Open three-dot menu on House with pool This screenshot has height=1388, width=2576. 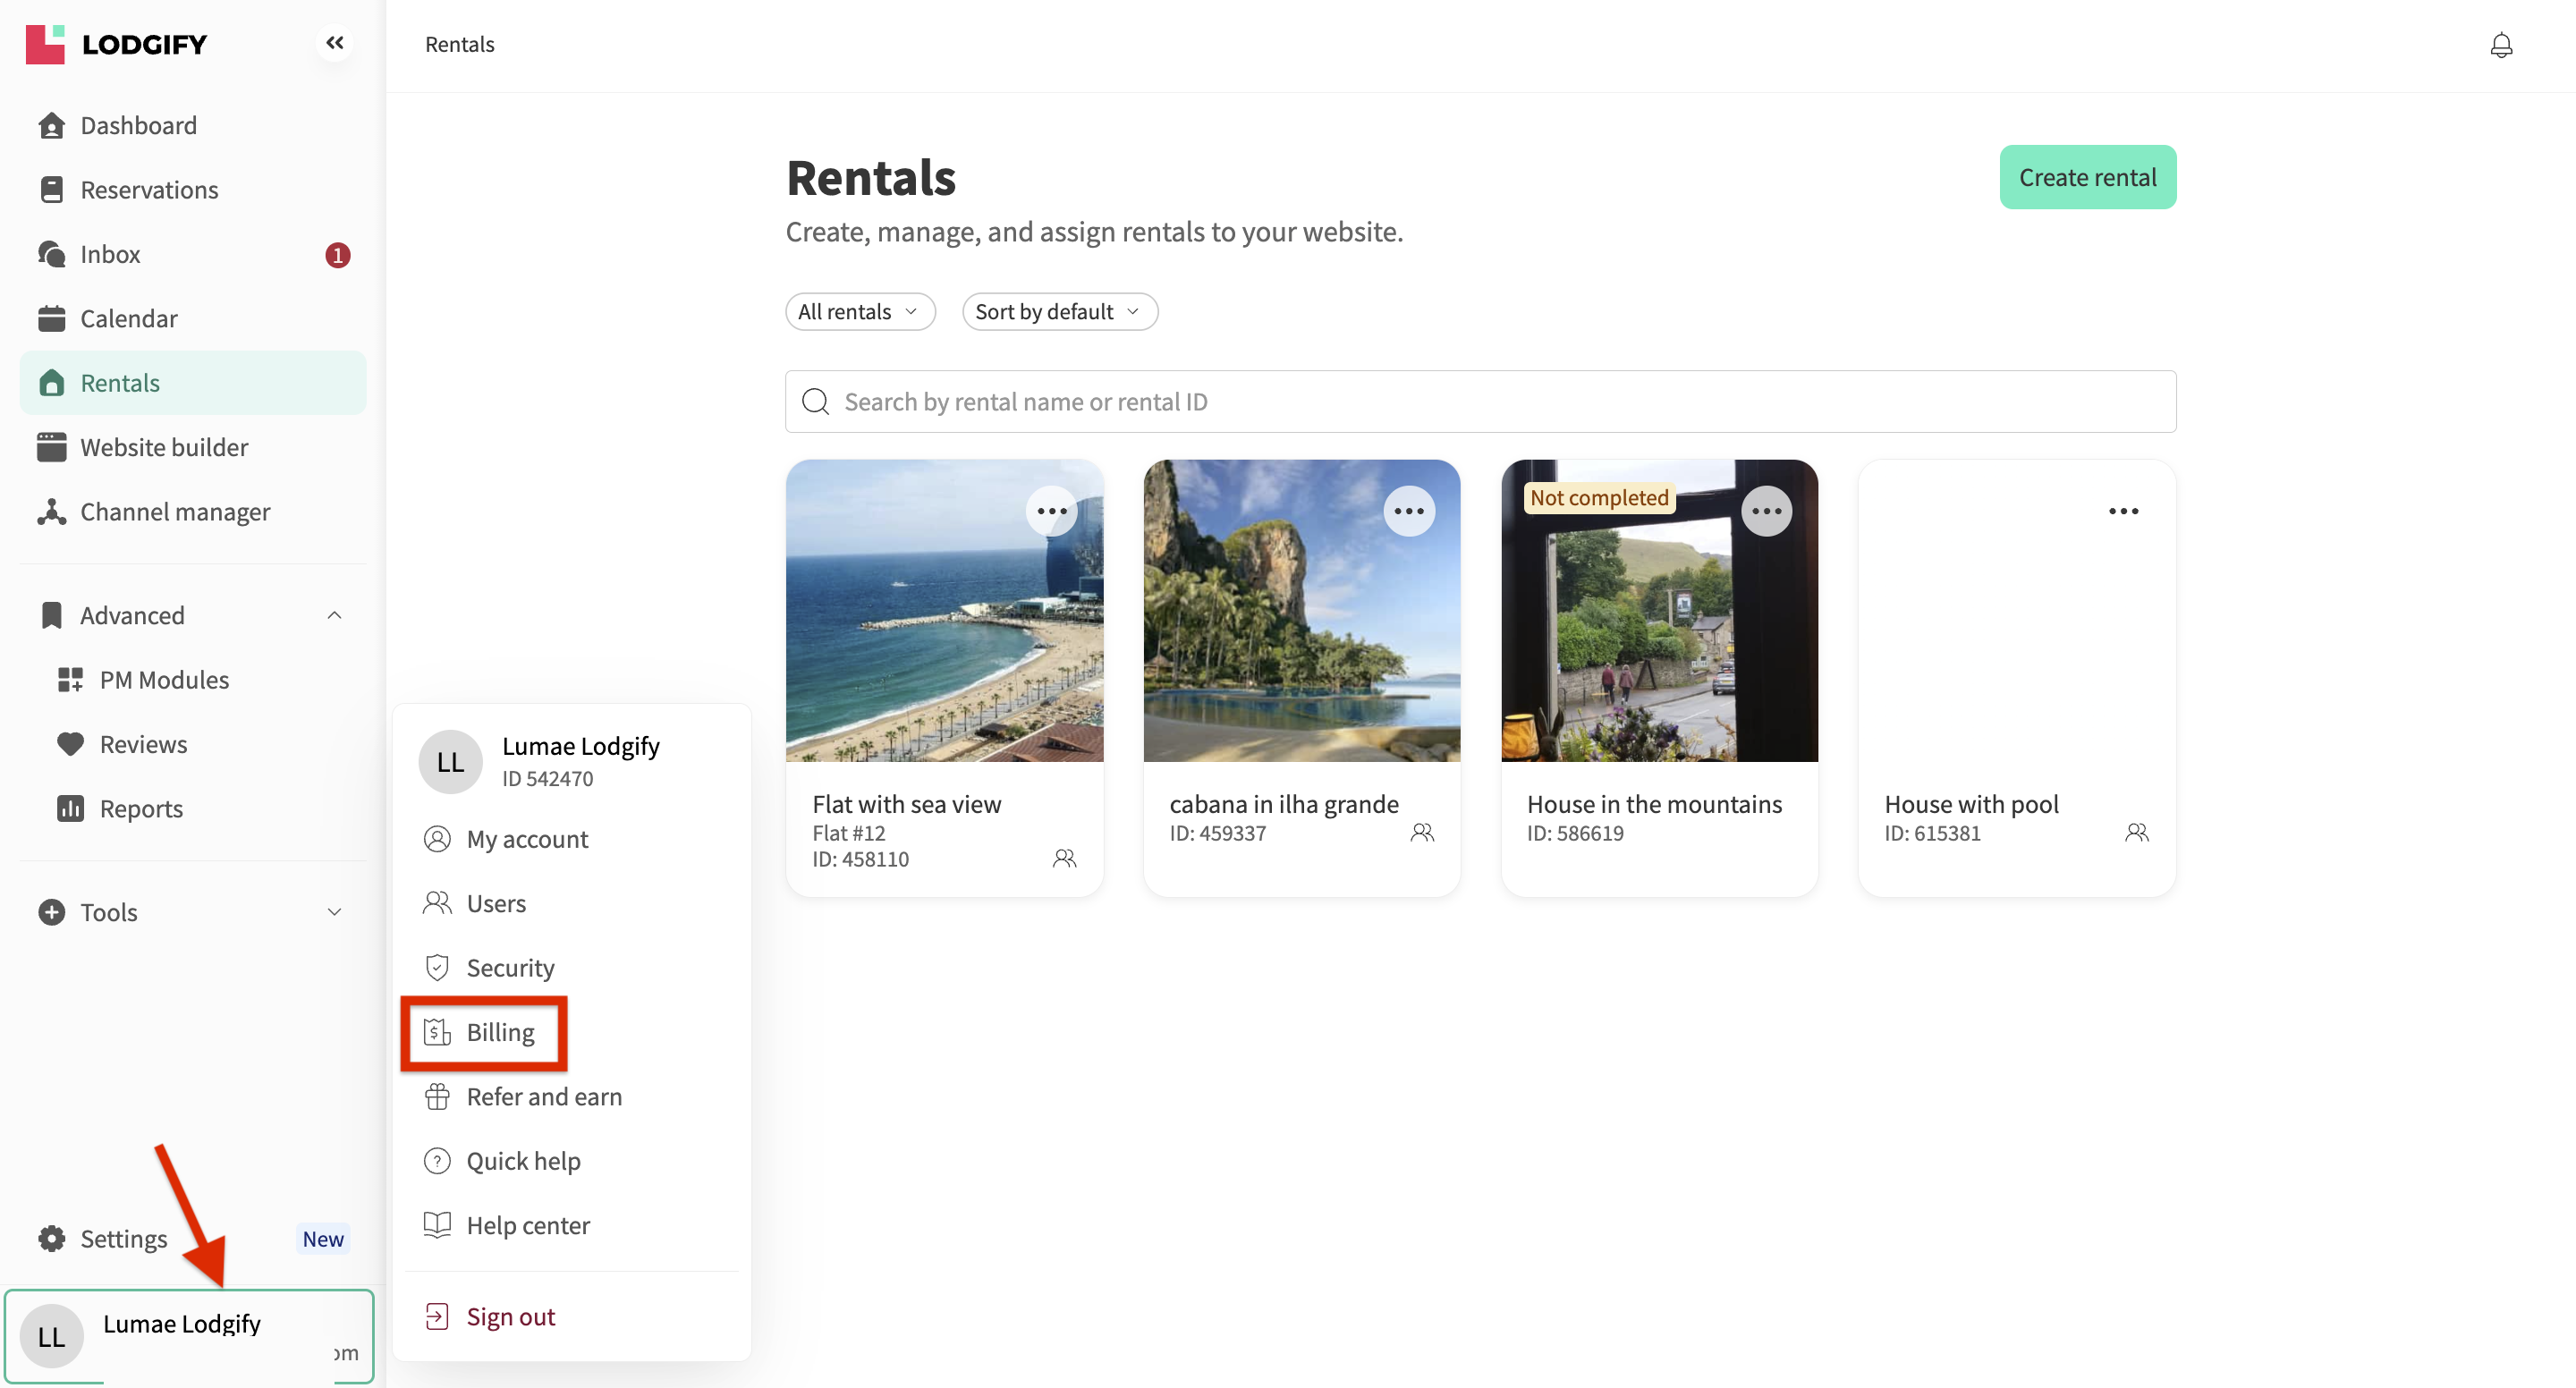click(x=2123, y=511)
